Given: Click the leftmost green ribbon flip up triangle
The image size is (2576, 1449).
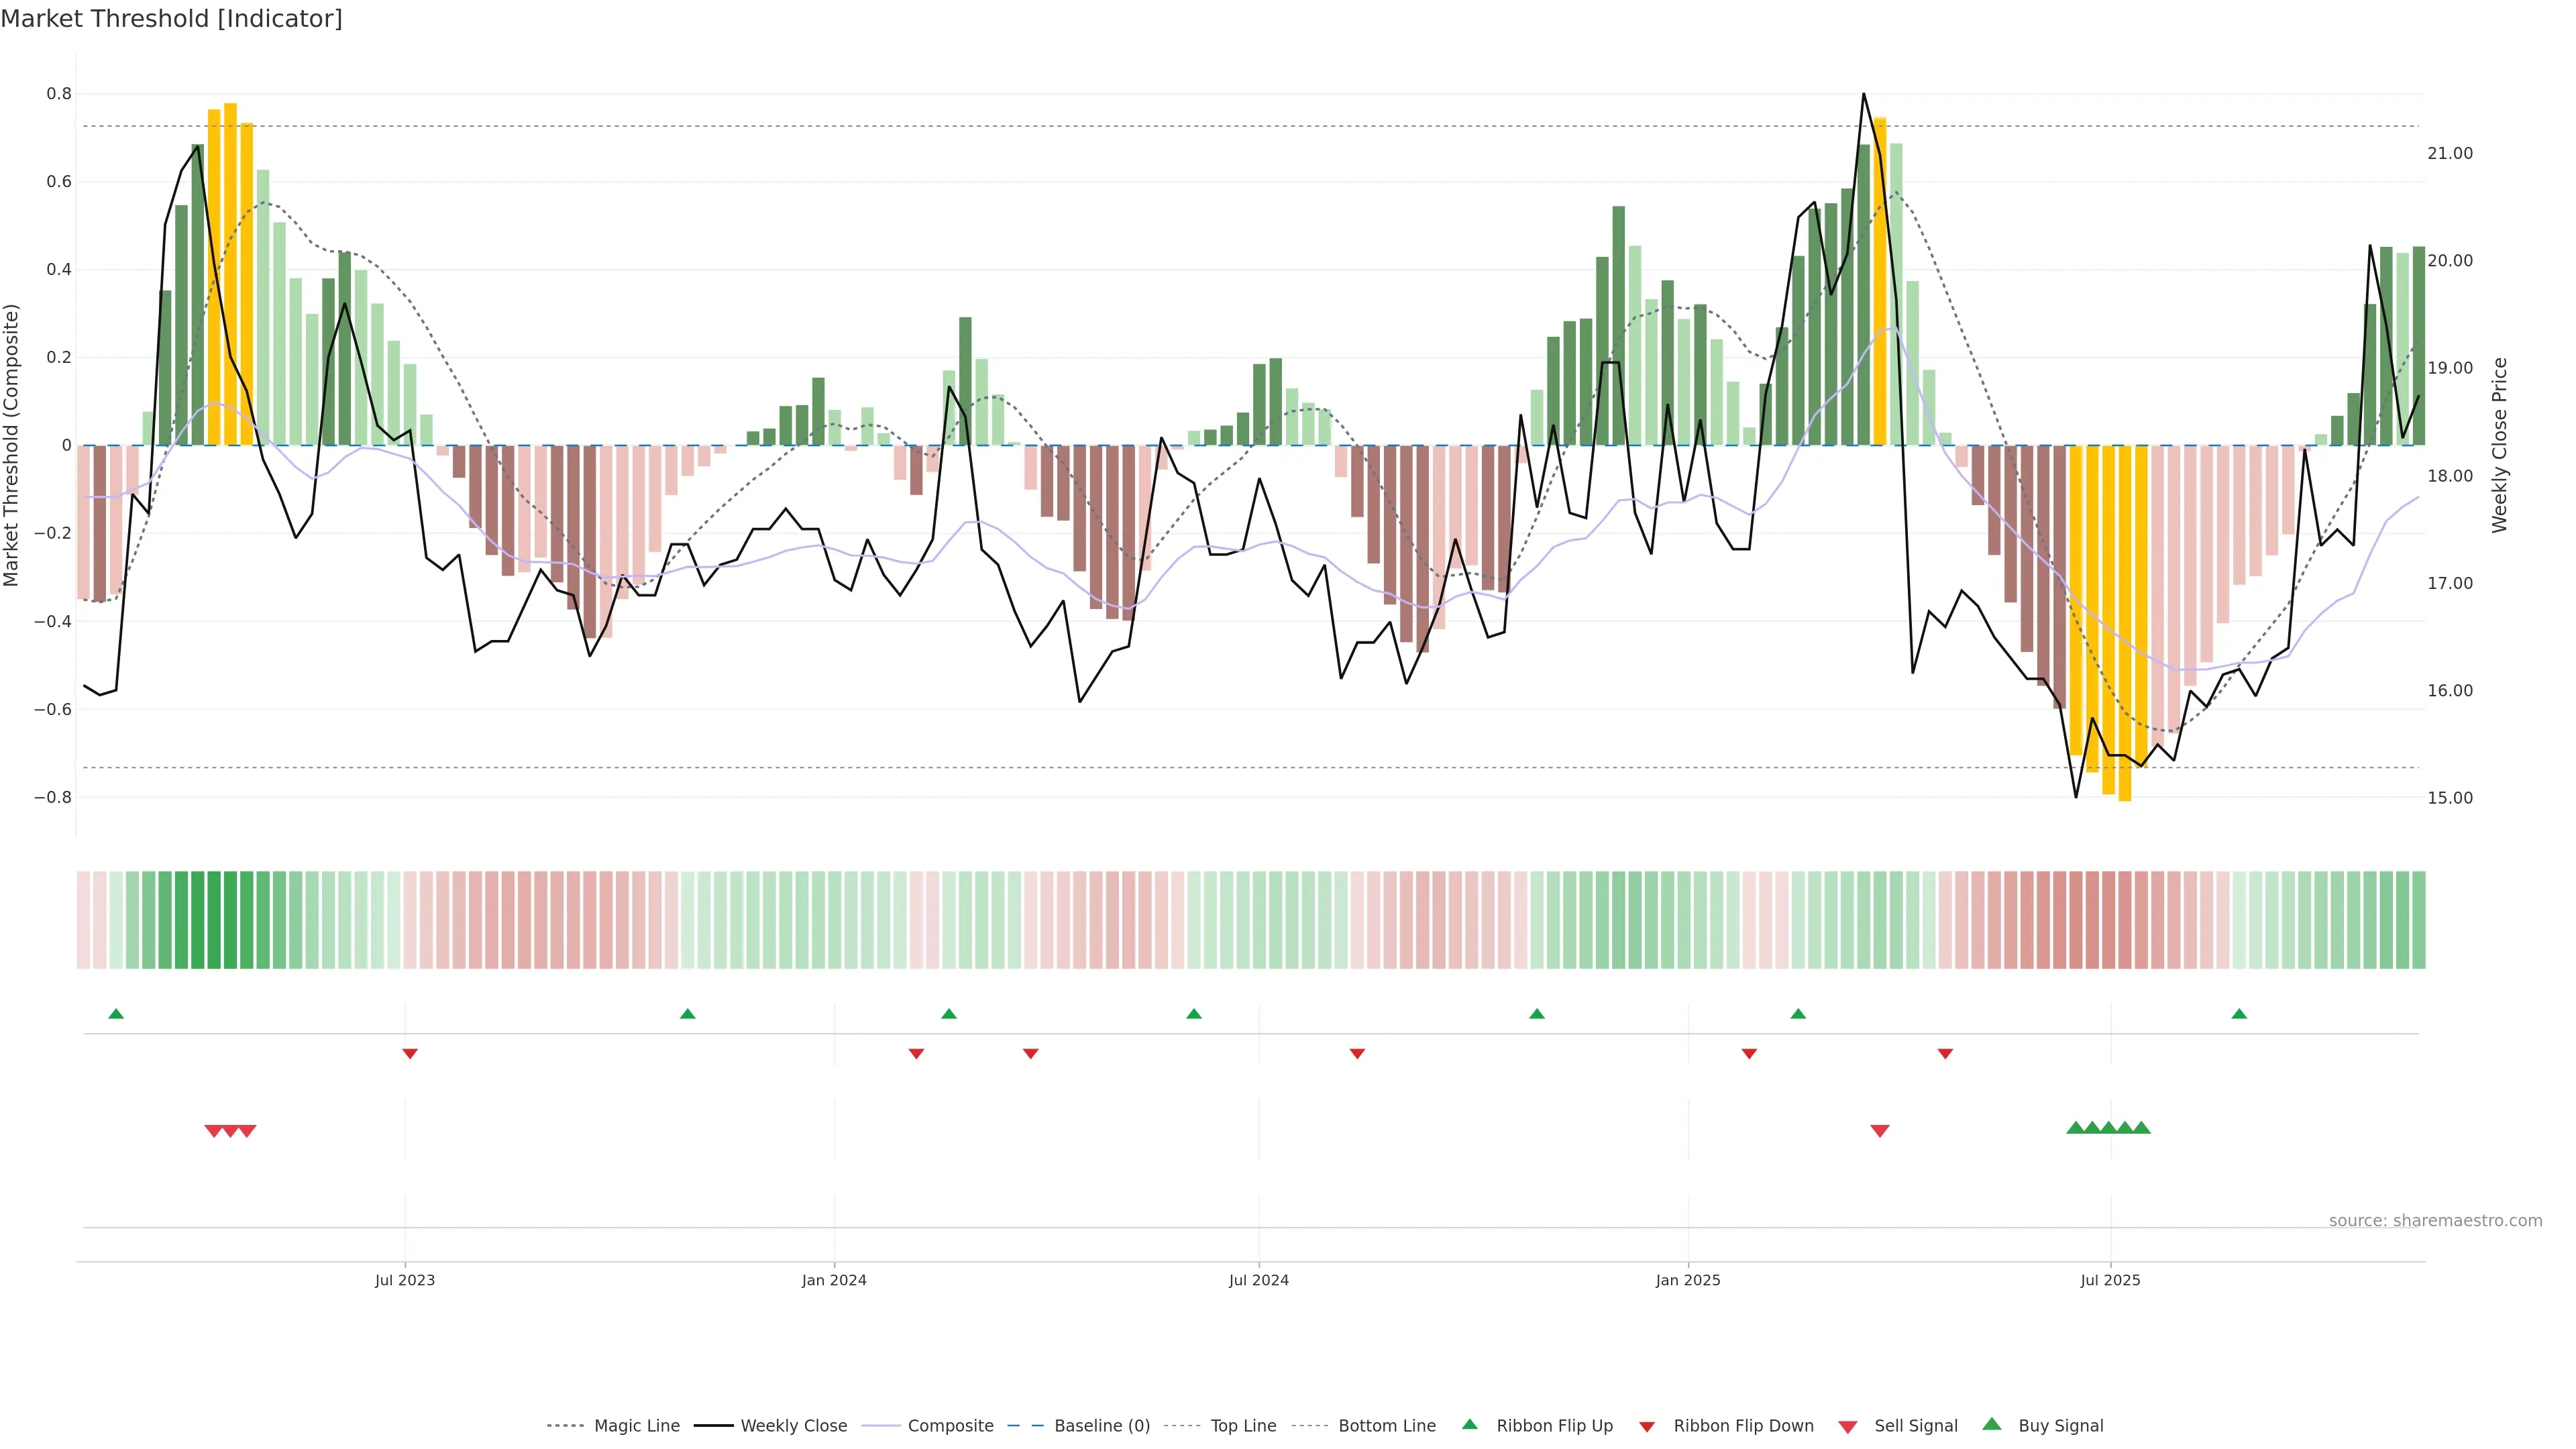Looking at the screenshot, I should coord(116,1014).
